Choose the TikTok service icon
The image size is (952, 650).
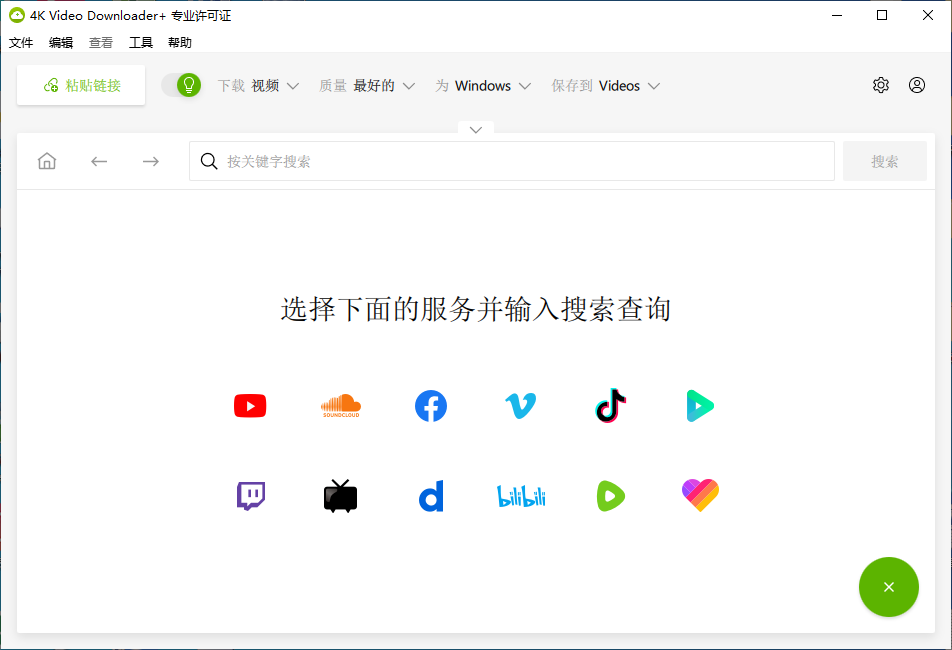611,405
